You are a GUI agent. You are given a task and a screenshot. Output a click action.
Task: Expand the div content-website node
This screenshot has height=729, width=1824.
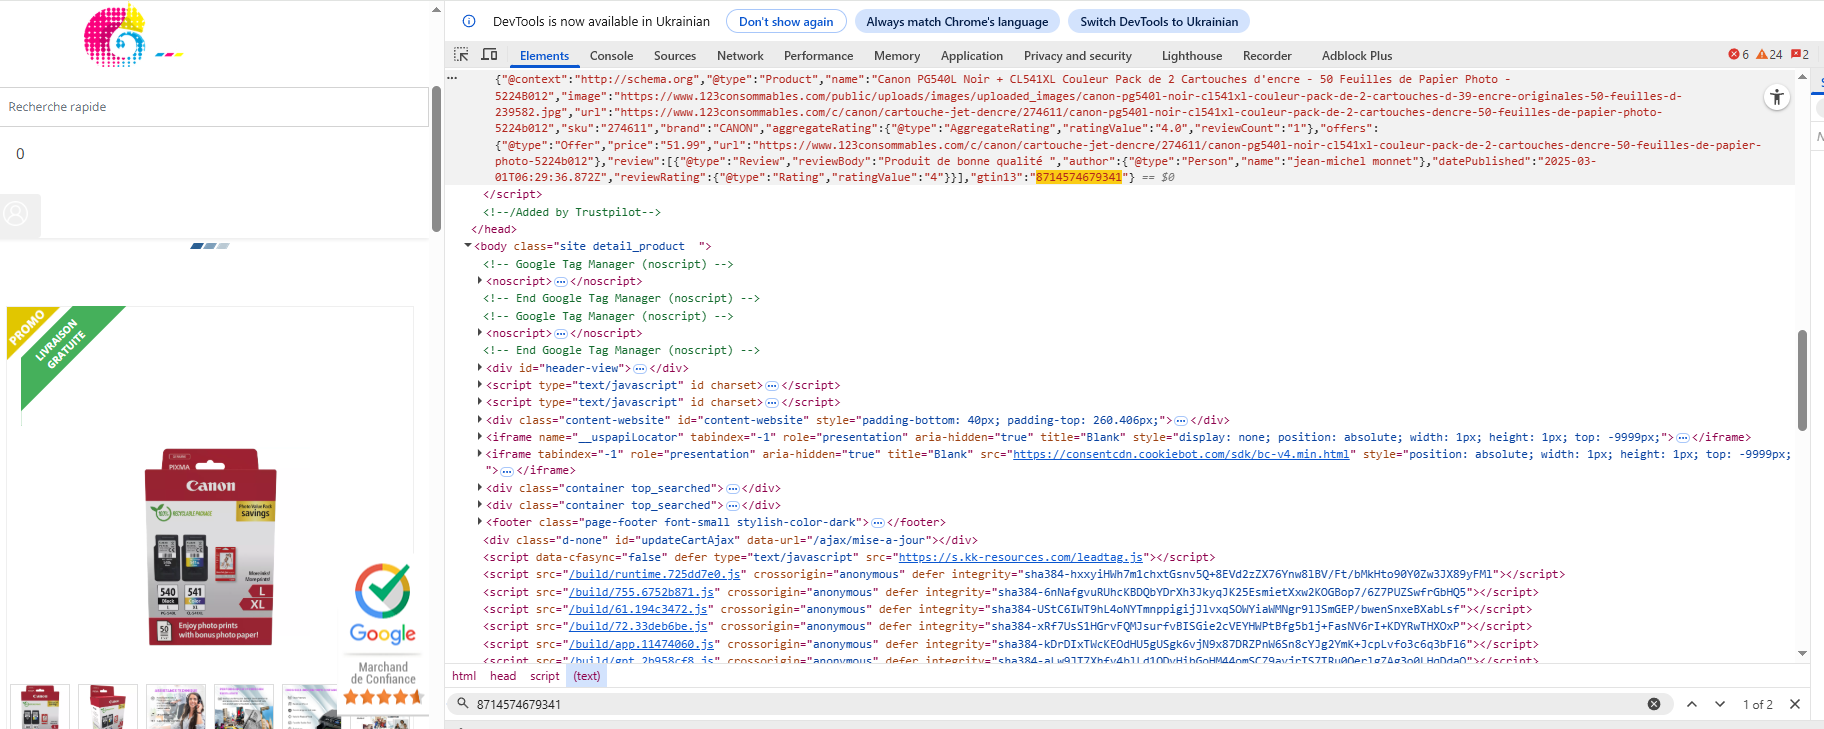point(480,420)
